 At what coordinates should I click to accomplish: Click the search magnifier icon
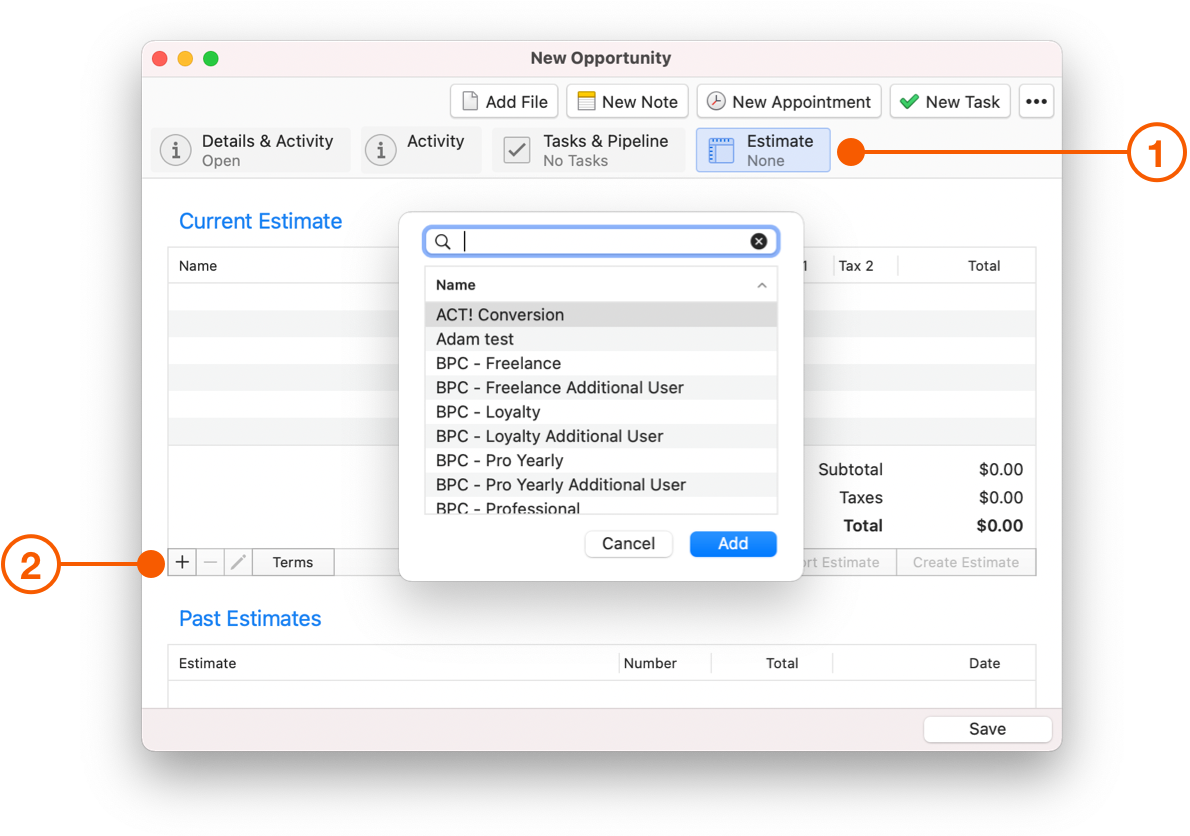point(442,241)
